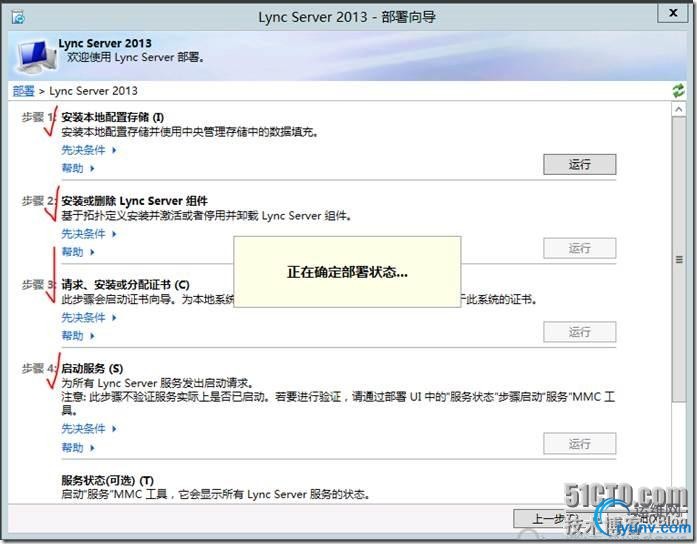
Task: Click the refresh icon at top right
Action: tap(678, 91)
